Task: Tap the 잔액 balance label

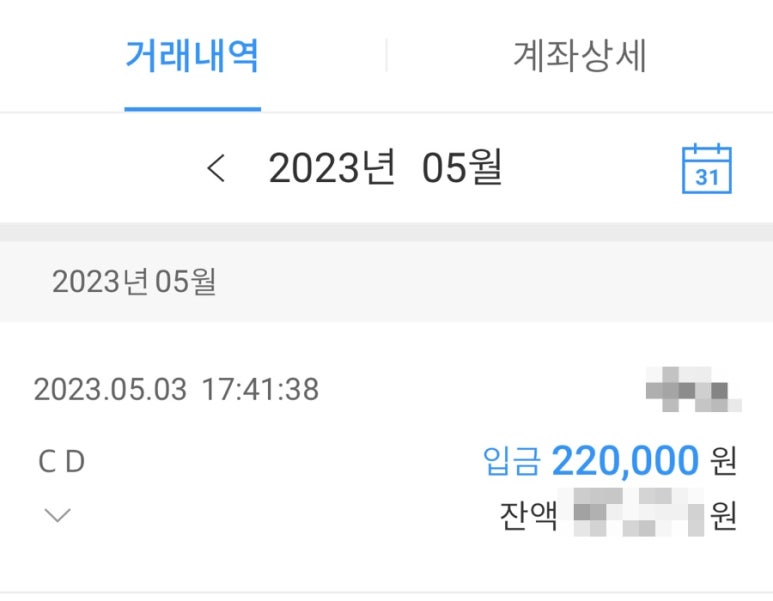Action: 528,516
